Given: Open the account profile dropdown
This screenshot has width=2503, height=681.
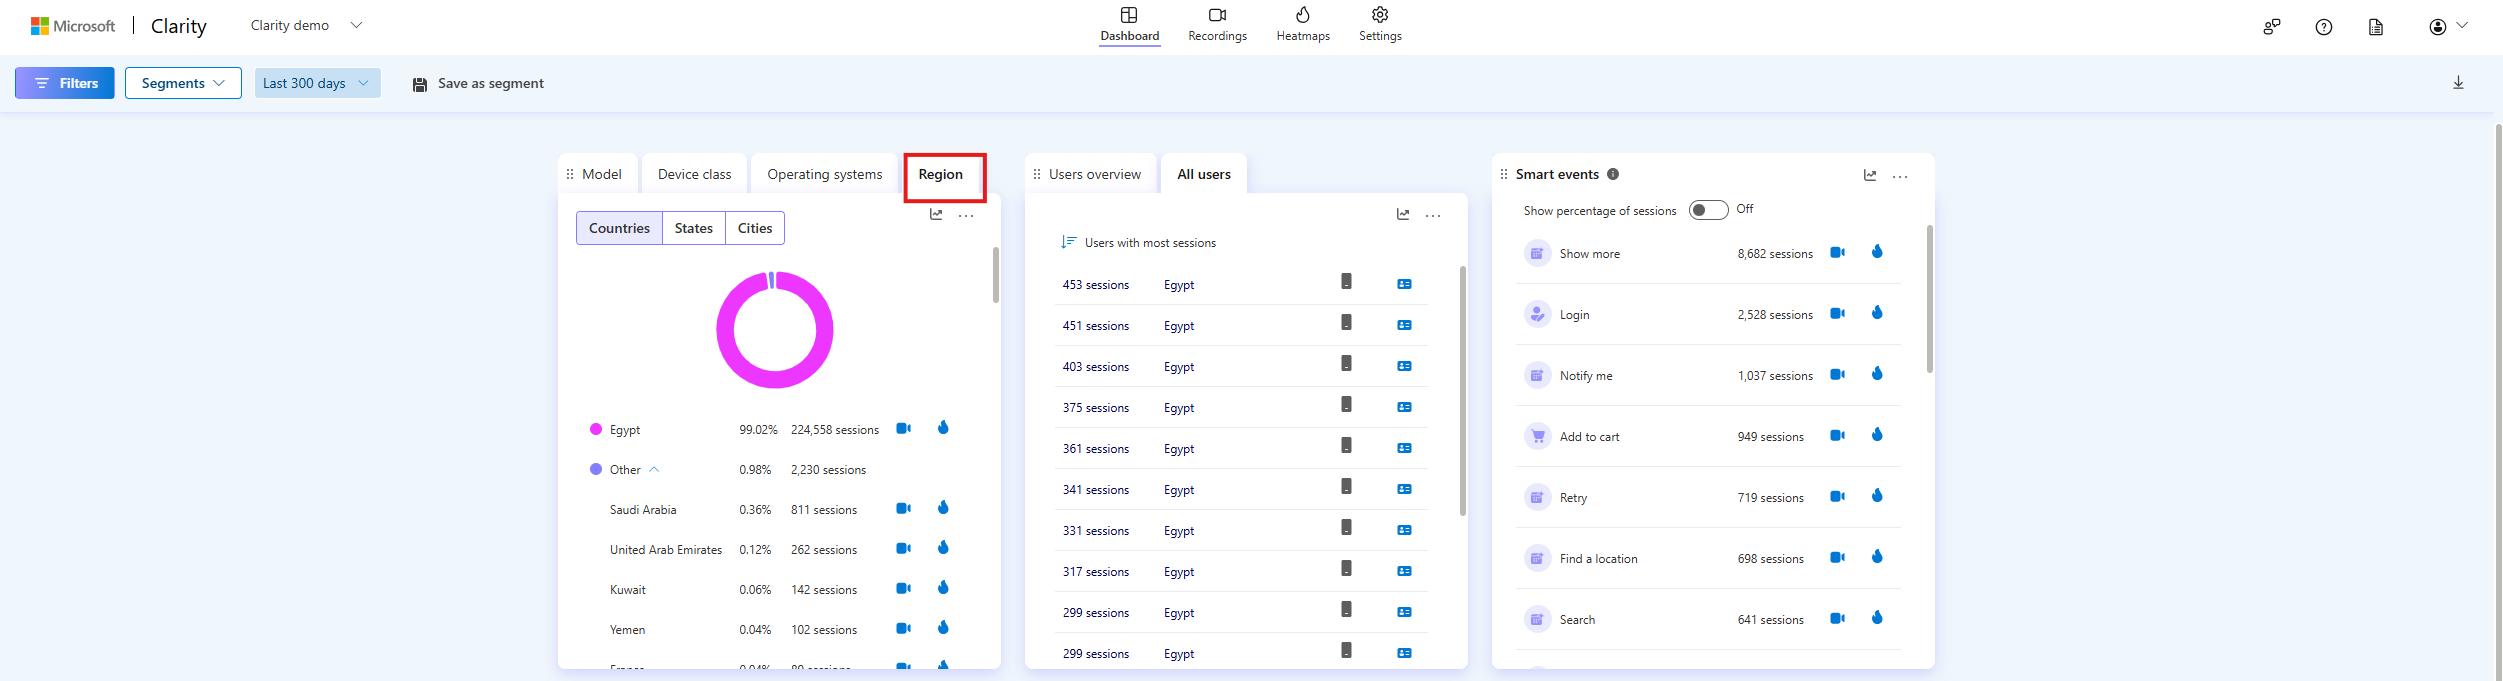Looking at the screenshot, I should (2448, 27).
